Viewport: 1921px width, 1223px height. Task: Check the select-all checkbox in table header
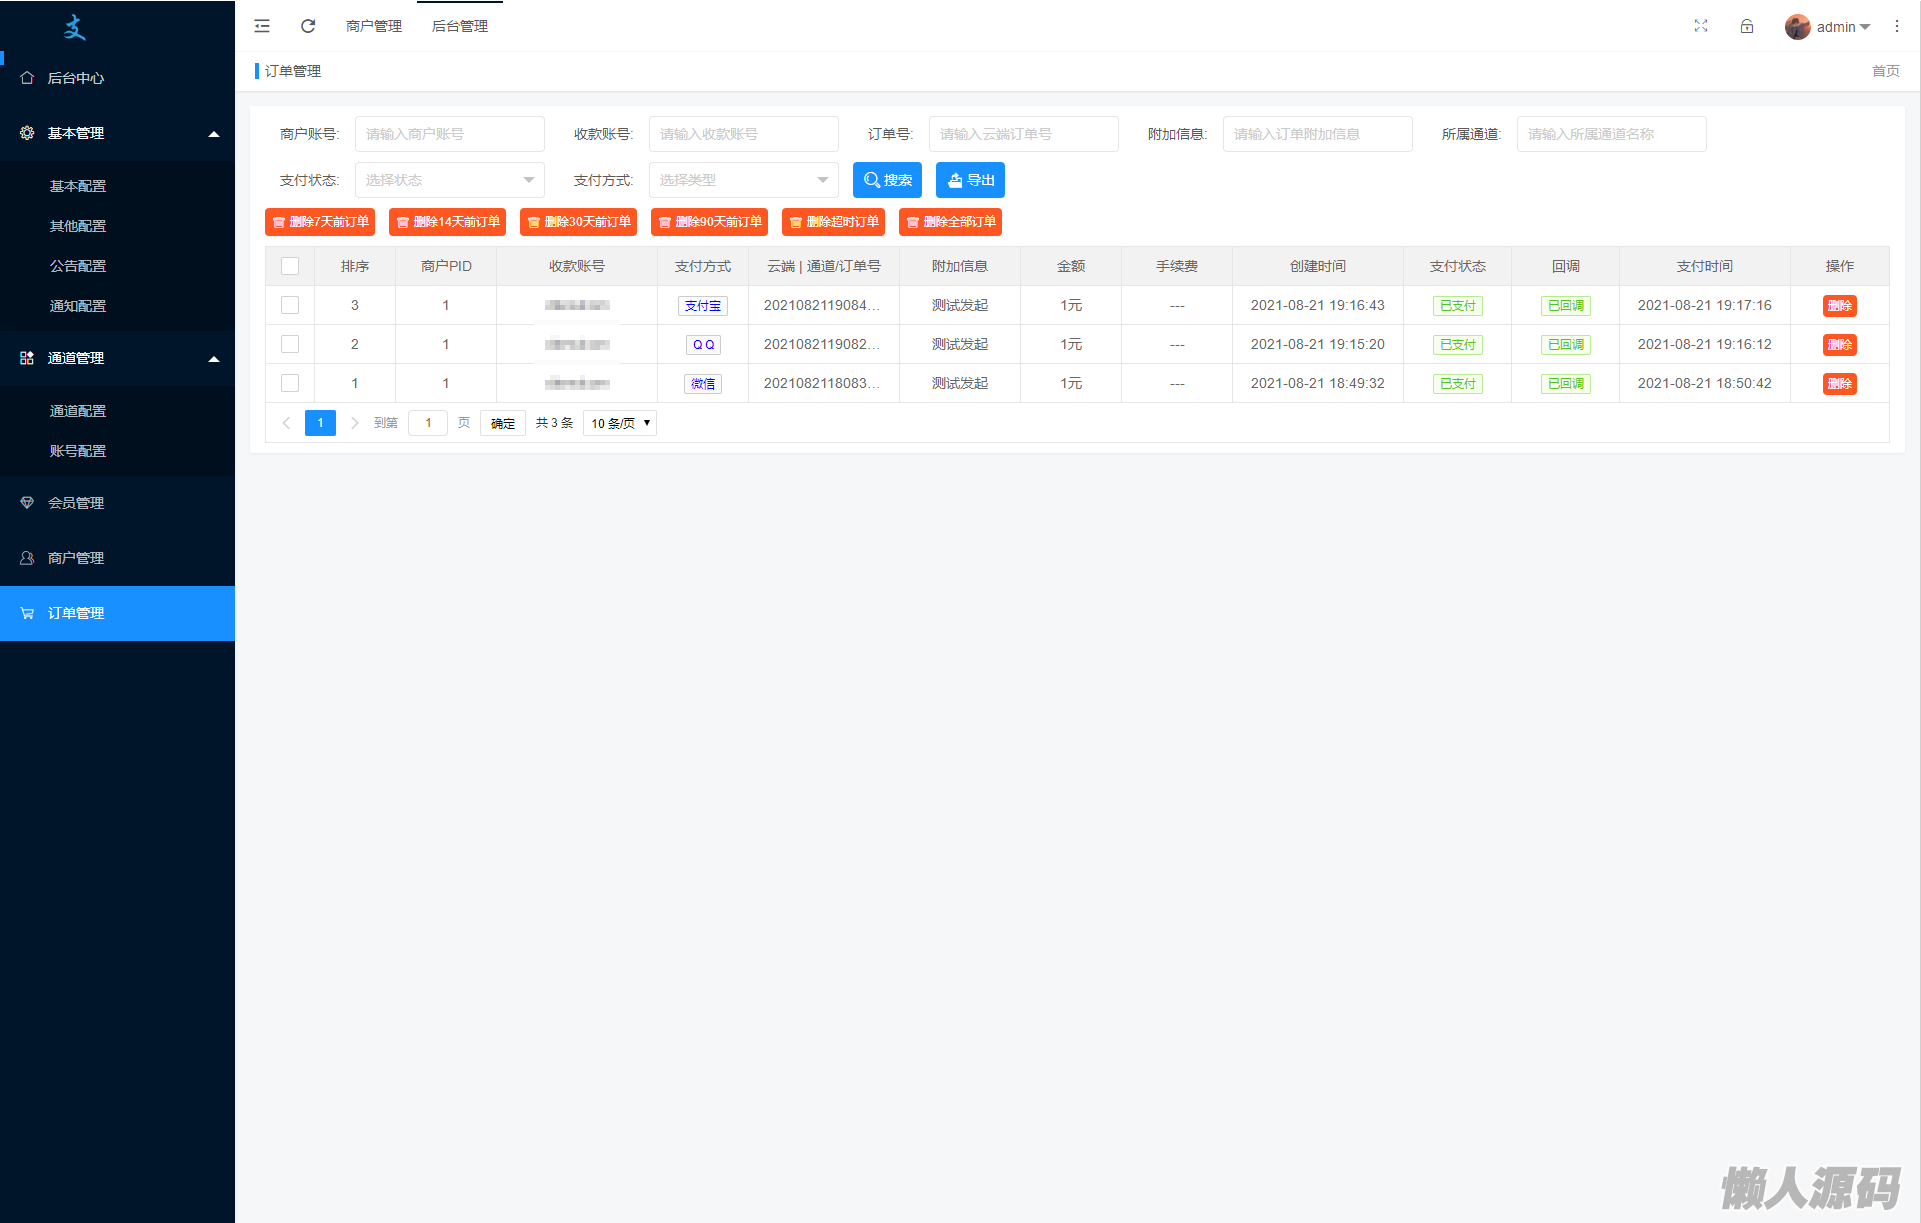(x=290, y=266)
